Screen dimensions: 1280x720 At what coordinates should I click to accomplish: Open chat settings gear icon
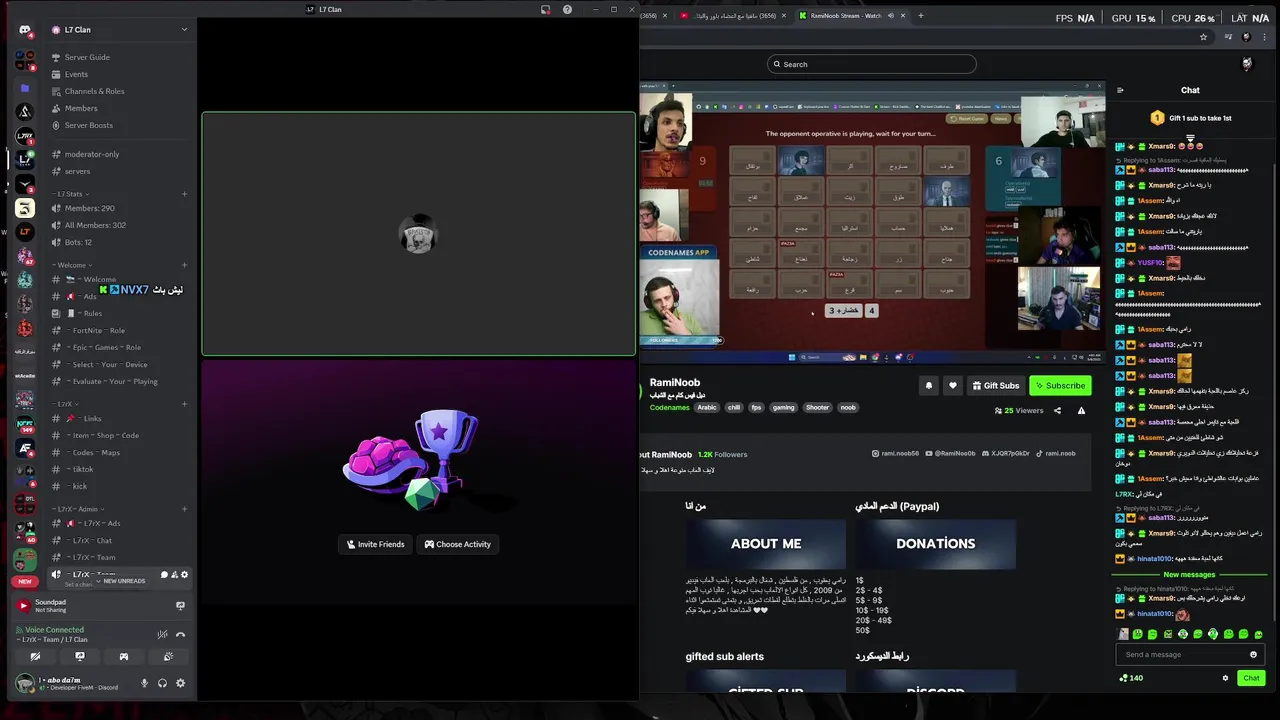tap(1225, 678)
